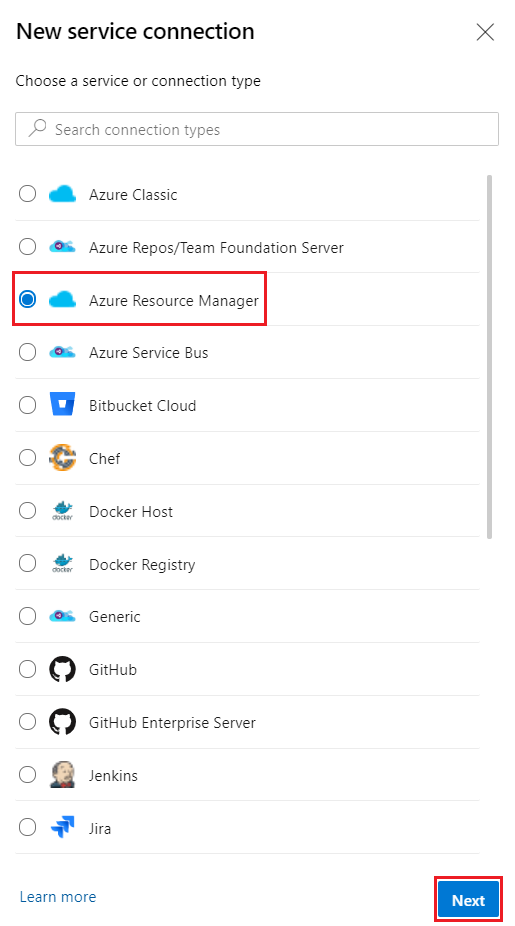Close the New service connection panel
The width and height of the screenshot is (515, 926).
click(485, 32)
